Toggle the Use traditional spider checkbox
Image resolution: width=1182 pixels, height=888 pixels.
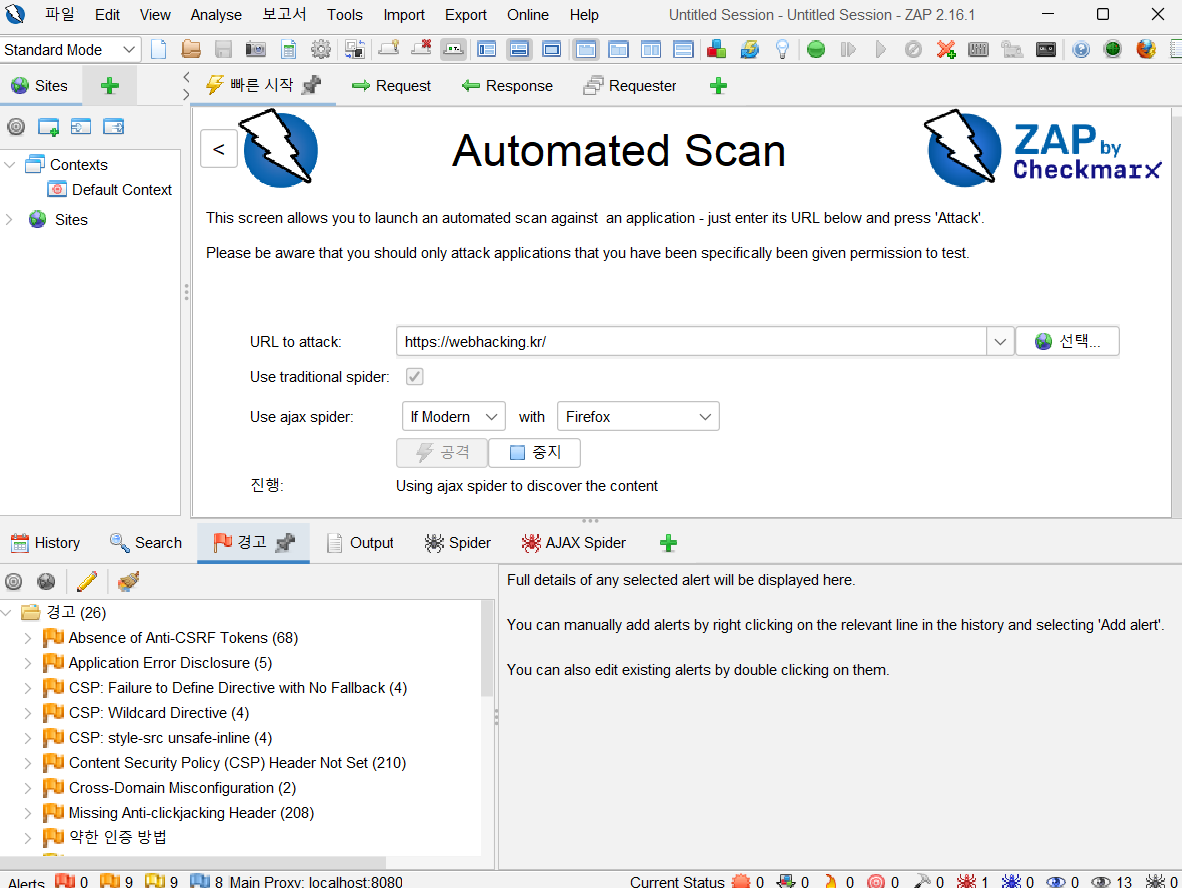(414, 377)
